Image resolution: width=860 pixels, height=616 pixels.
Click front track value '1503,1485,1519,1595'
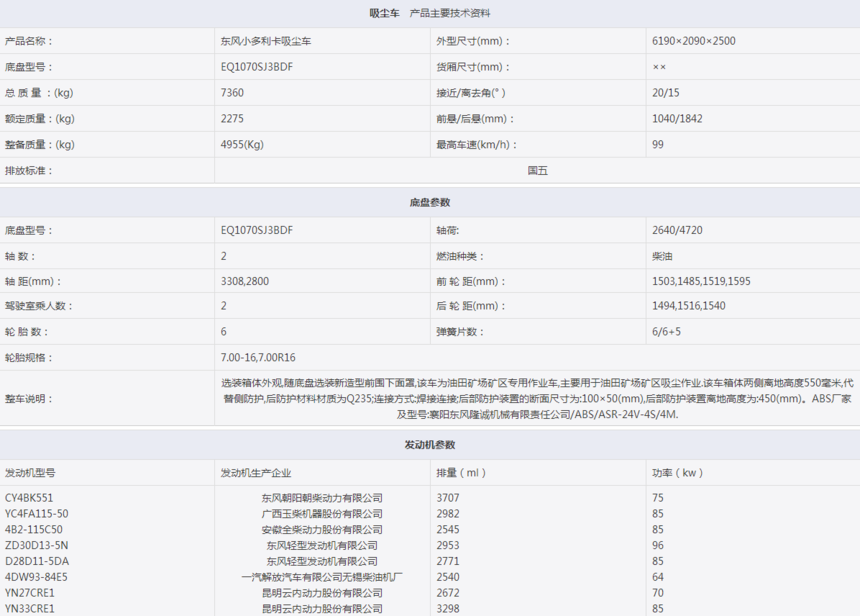701,281
